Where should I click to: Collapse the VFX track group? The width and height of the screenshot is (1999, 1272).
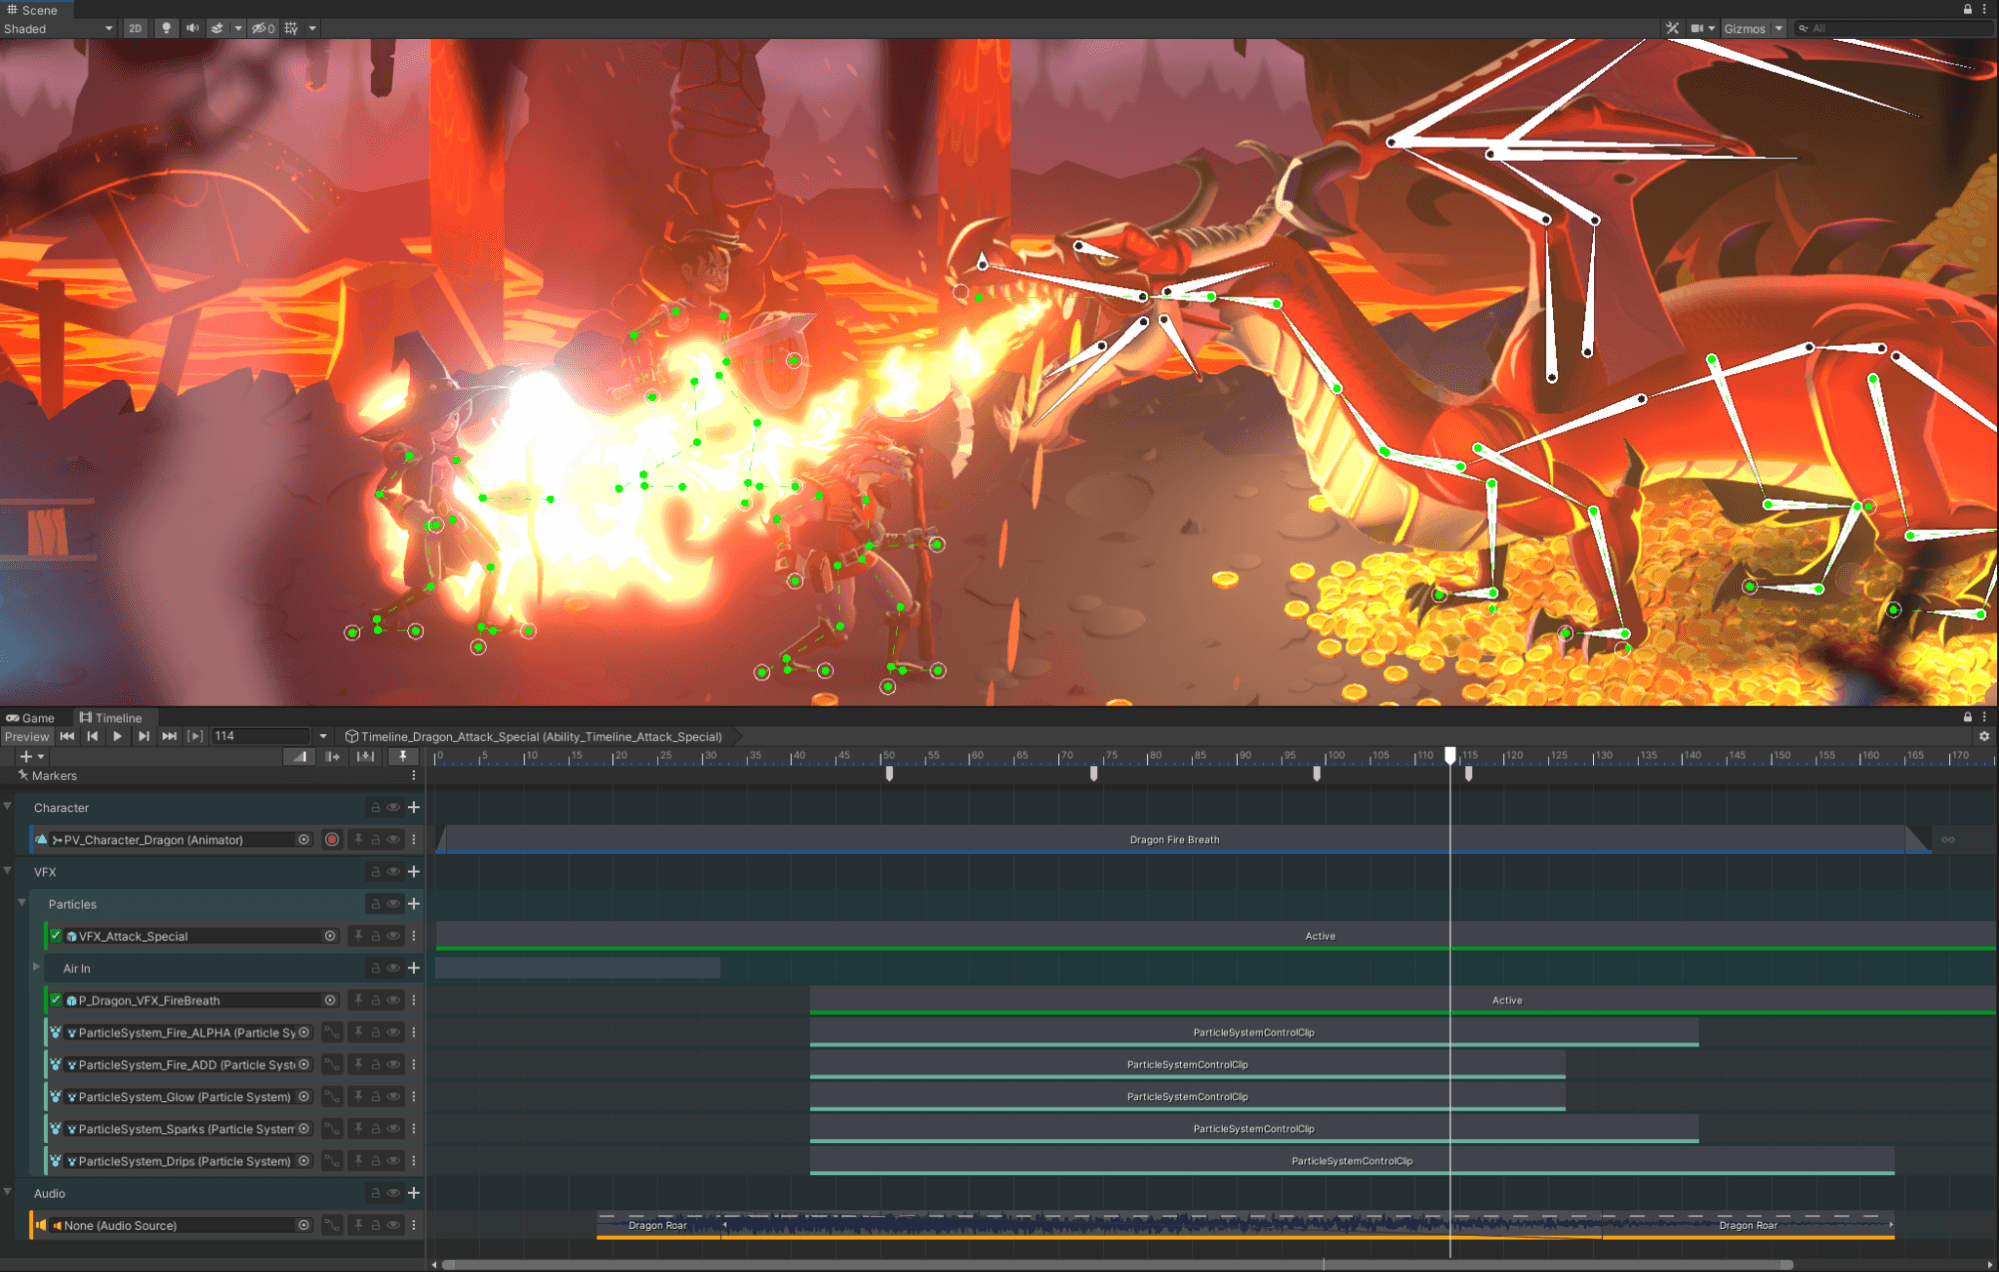(8, 871)
